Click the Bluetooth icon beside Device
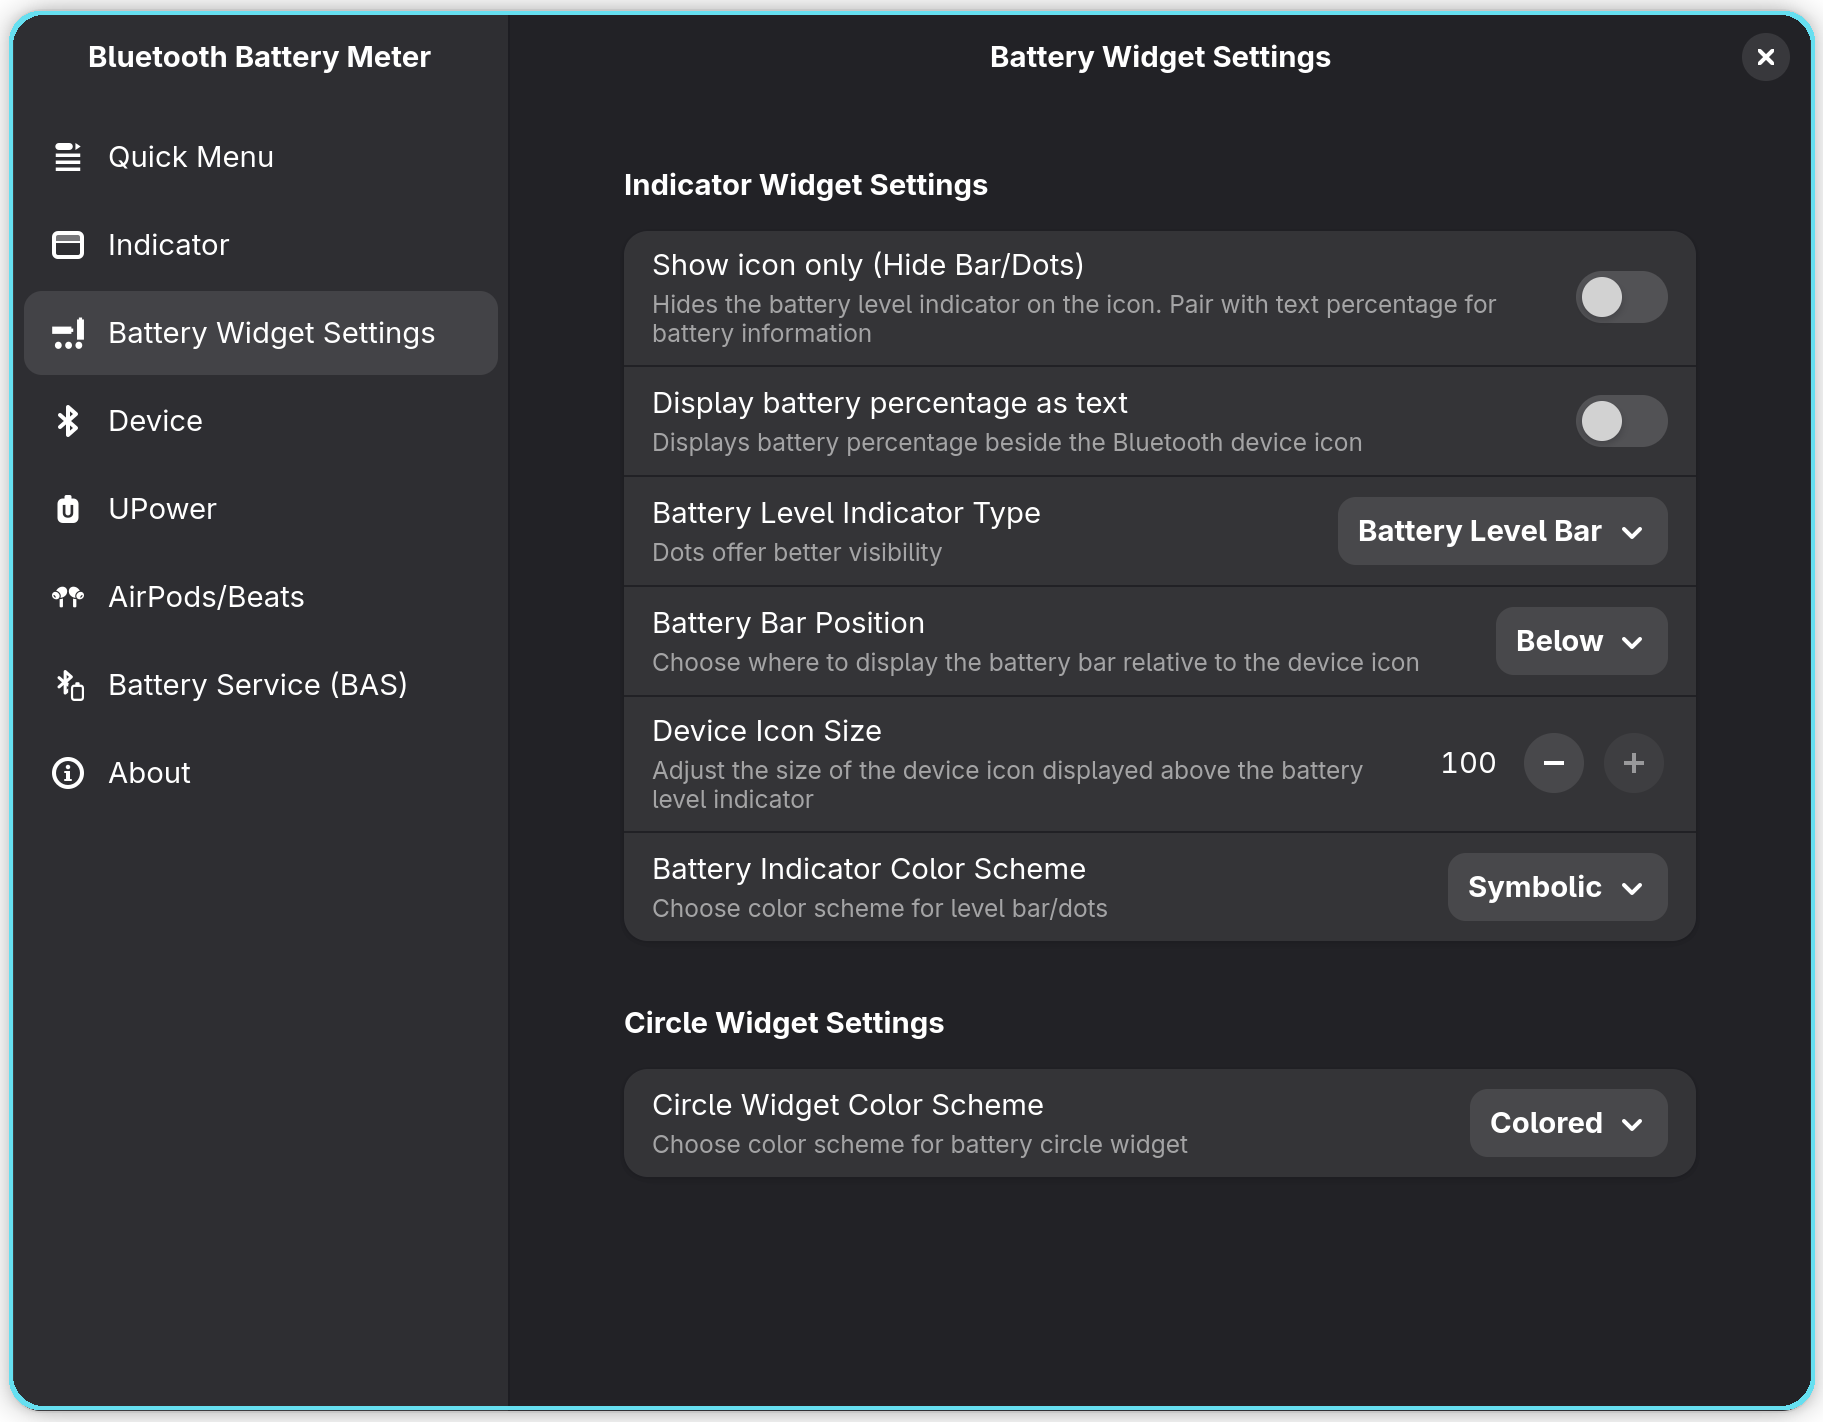1823x1422 pixels. (x=68, y=421)
